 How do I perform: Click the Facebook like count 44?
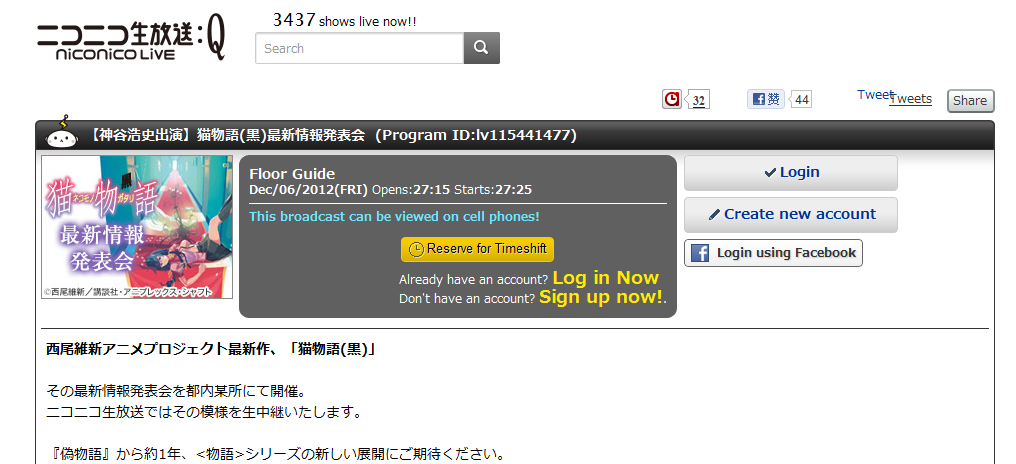[x=802, y=100]
